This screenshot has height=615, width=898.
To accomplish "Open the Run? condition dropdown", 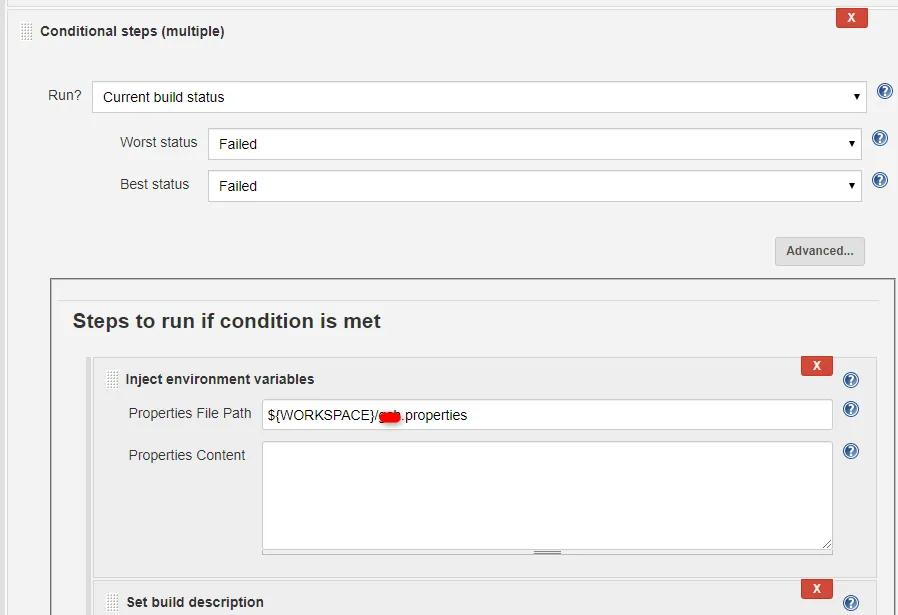I will pyautogui.click(x=479, y=97).
